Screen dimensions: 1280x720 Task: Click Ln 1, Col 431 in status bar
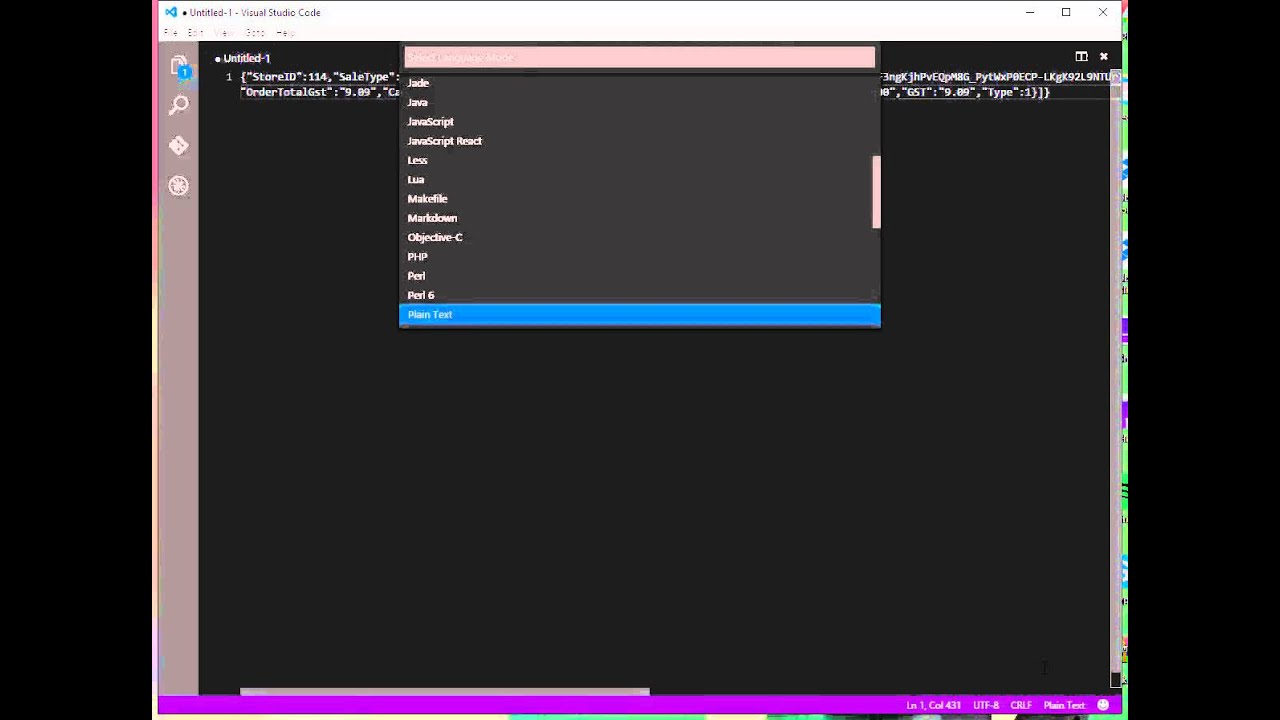pyautogui.click(x=933, y=705)
